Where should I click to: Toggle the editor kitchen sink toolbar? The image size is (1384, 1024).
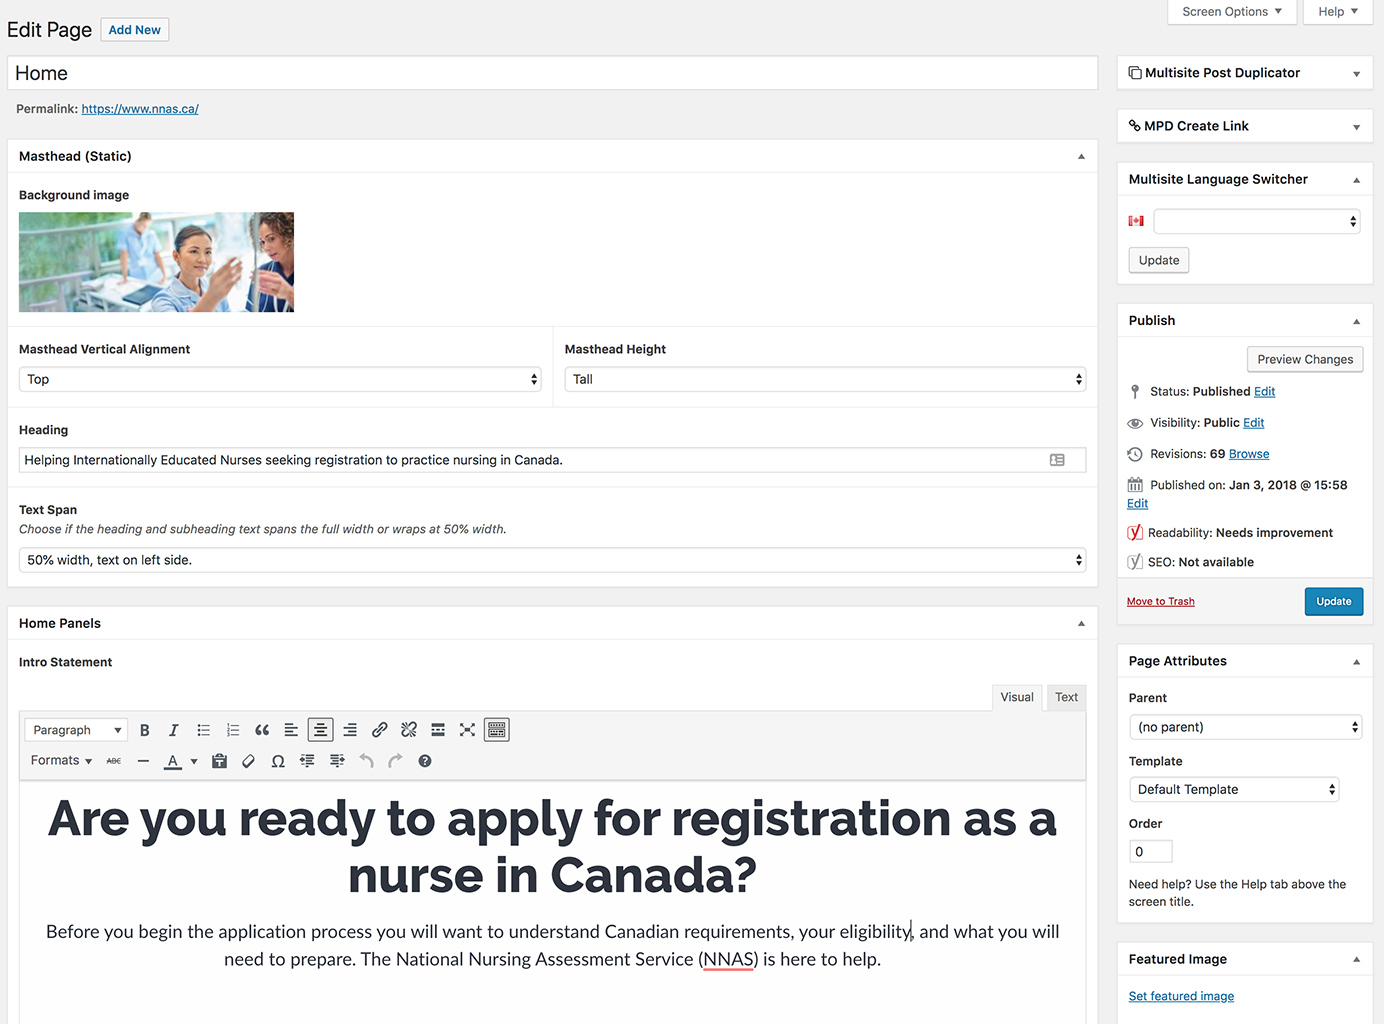(x=497, y=729)
